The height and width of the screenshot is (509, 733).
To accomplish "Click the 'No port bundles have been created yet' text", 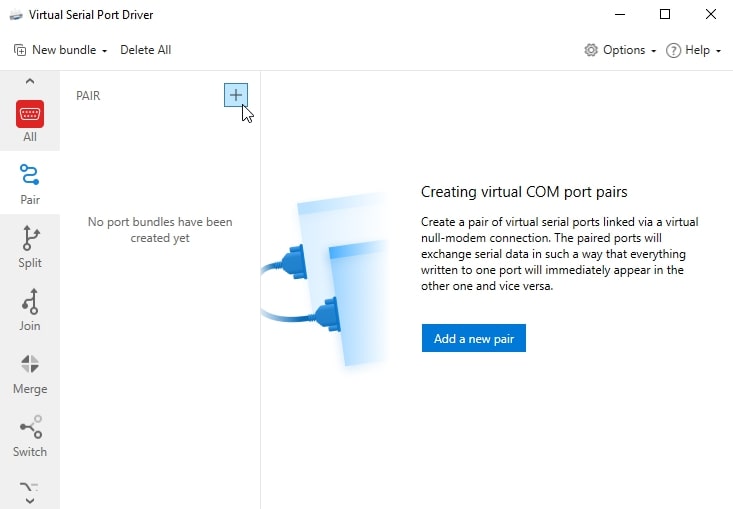I will coord(160,230).
